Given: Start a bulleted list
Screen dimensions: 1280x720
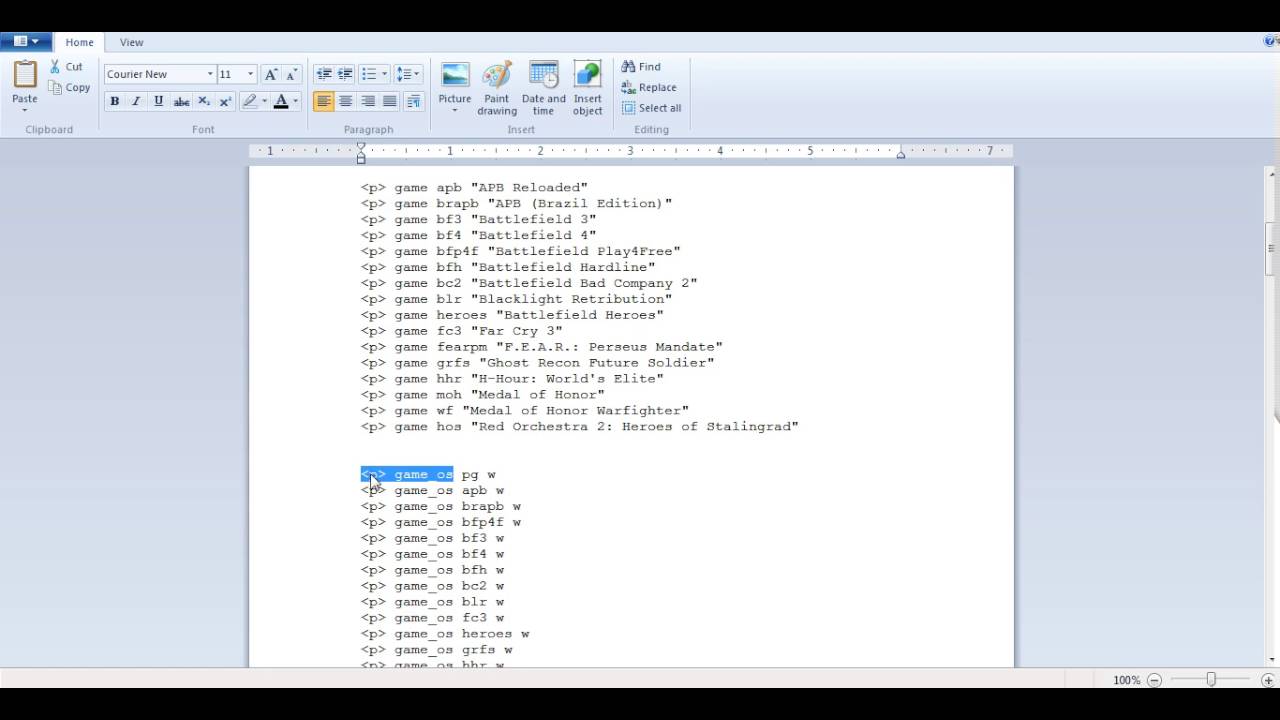Looking at the screenshot, I should pos(368,74).
